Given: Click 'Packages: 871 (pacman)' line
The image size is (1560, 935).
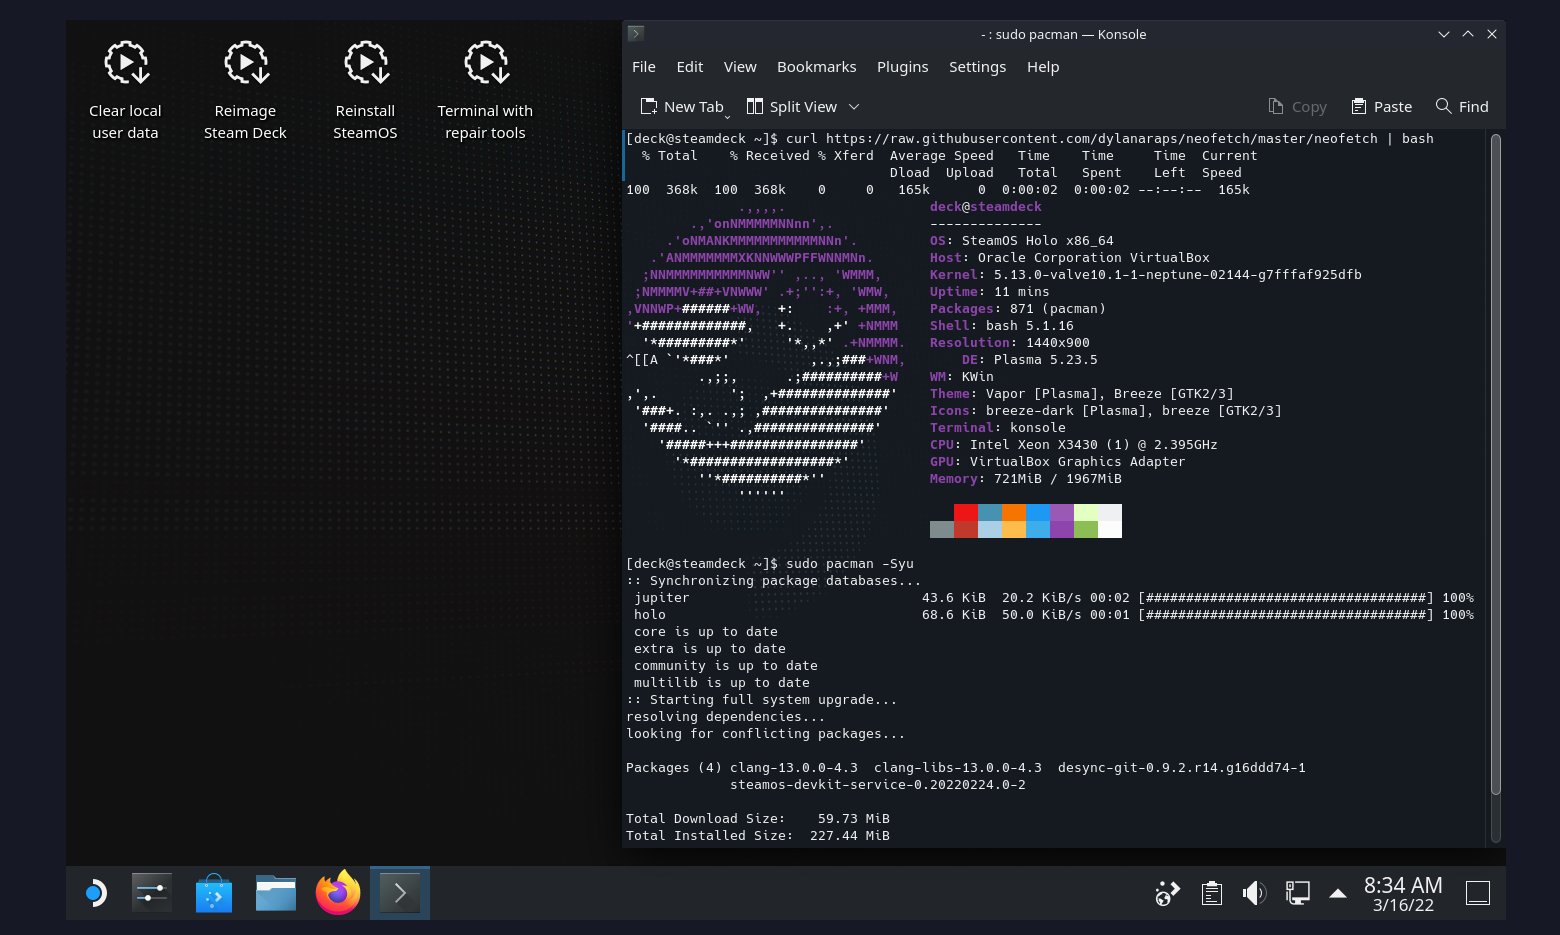Looking at the screenshot, I should (1018, 309).
